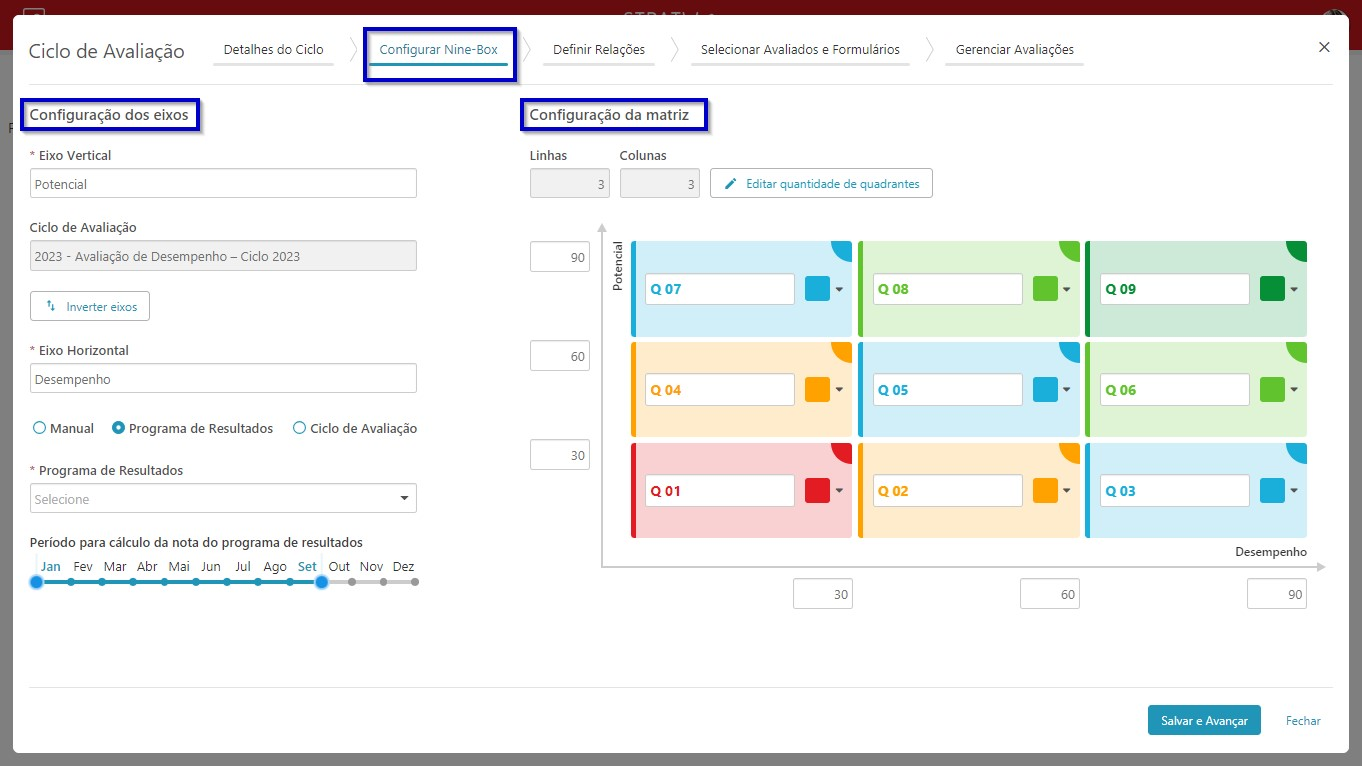Click the dark green swatch of Q 09
The height and width of the screenshot is (766, 1362).
[1272, 289]
